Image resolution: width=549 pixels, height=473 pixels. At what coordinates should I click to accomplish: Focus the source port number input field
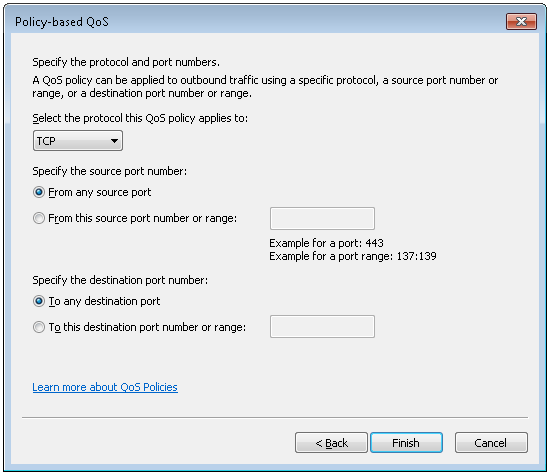(322, 218)
